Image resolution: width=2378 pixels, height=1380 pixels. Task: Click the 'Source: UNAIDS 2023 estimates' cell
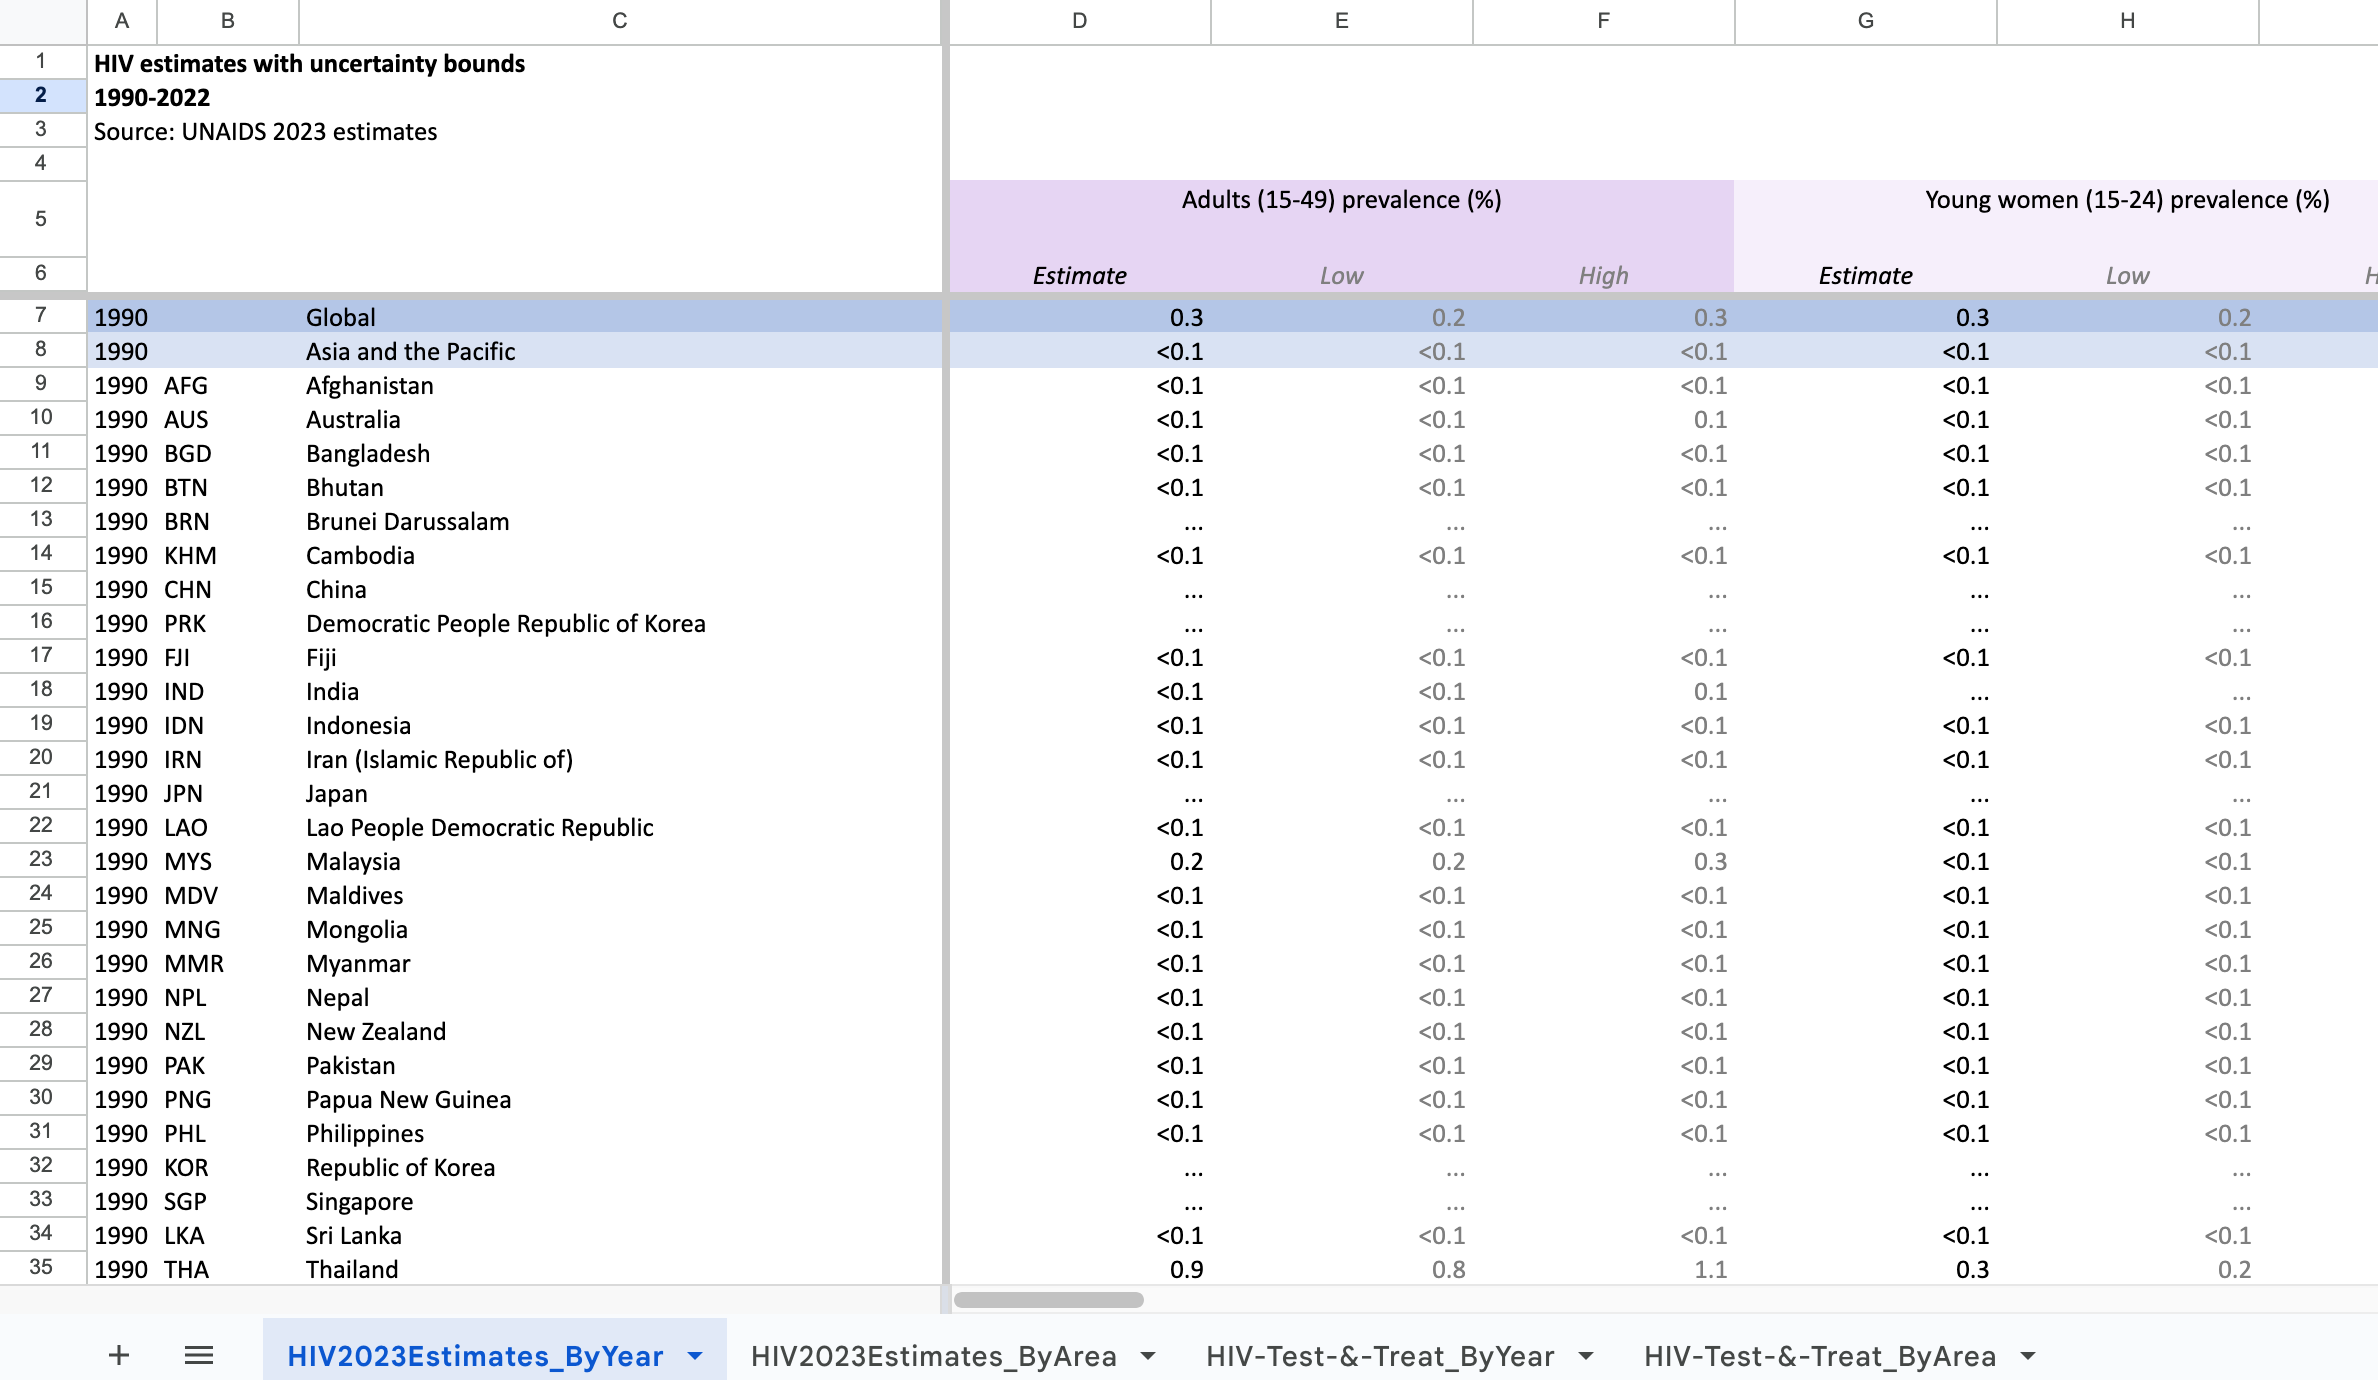click(265, 131)
